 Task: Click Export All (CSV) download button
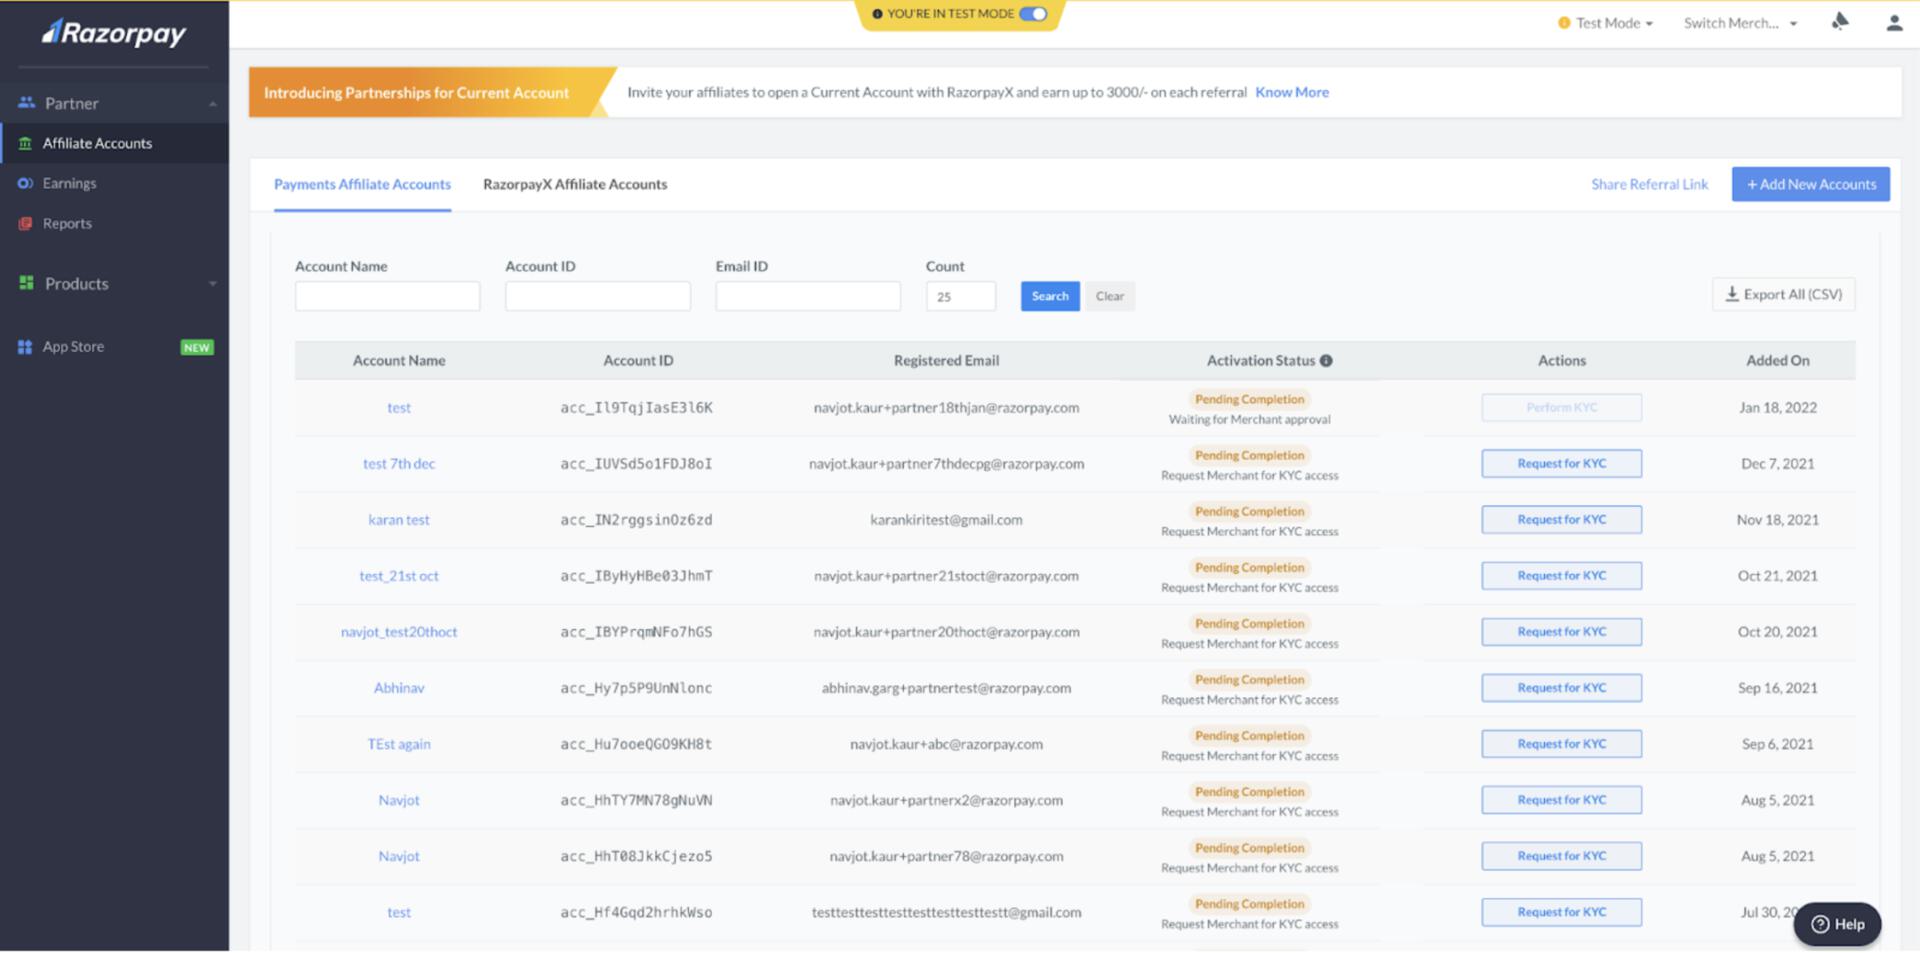(1783, 294)
